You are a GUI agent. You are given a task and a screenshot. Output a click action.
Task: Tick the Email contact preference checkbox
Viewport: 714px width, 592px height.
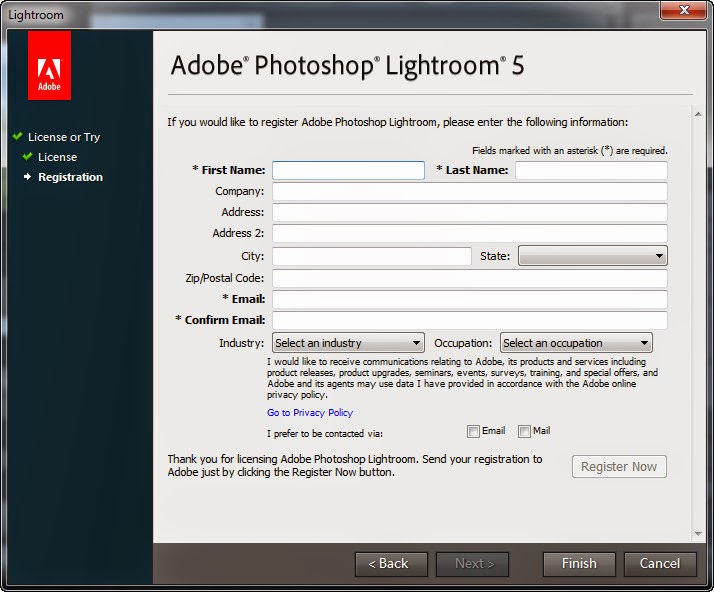pyautogui.click(x=473, y=431)
